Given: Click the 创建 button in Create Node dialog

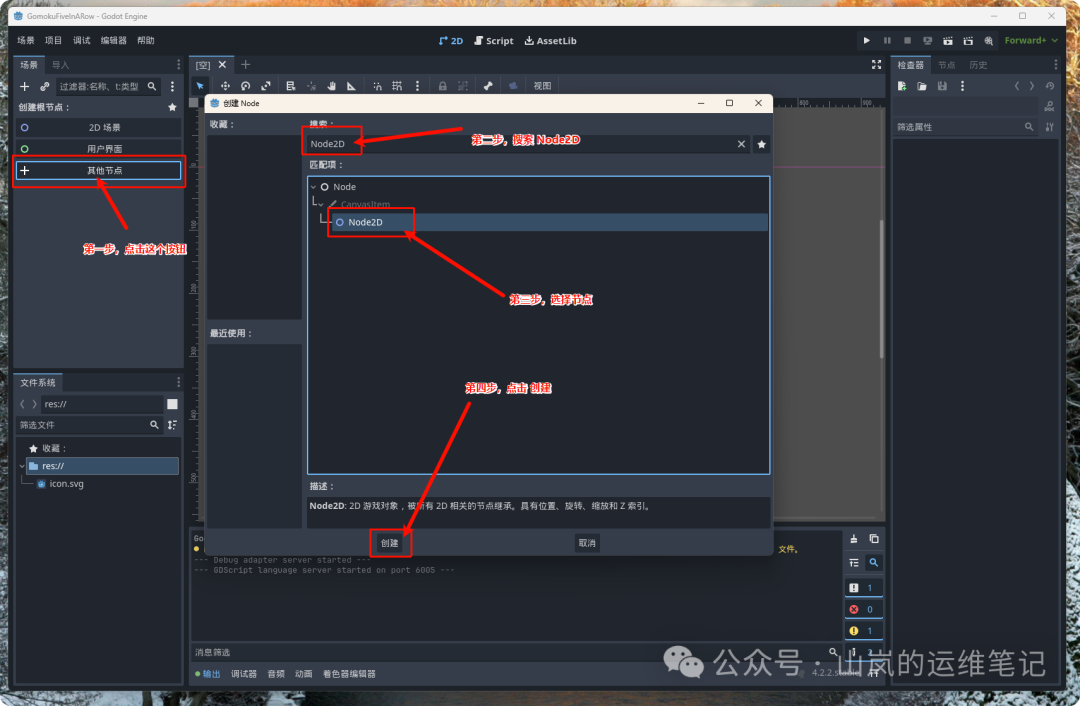Looking at the screenshot, I should pyautogui.click(x=390, y=543).
